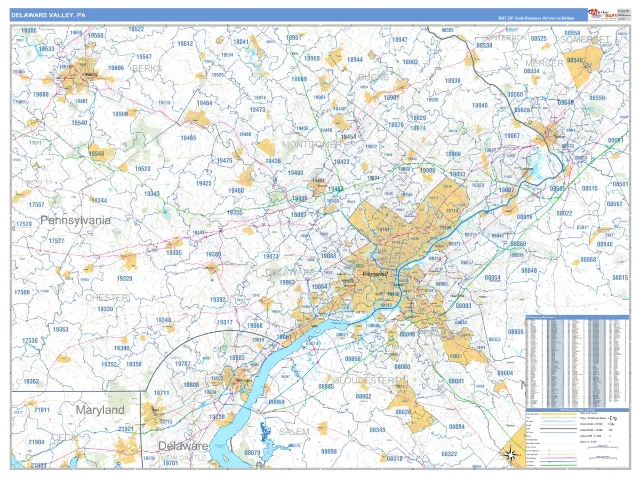
Task: Click ZIP code 08540 in yellow area
Action: pyautogui.click(x=575, y=60)
